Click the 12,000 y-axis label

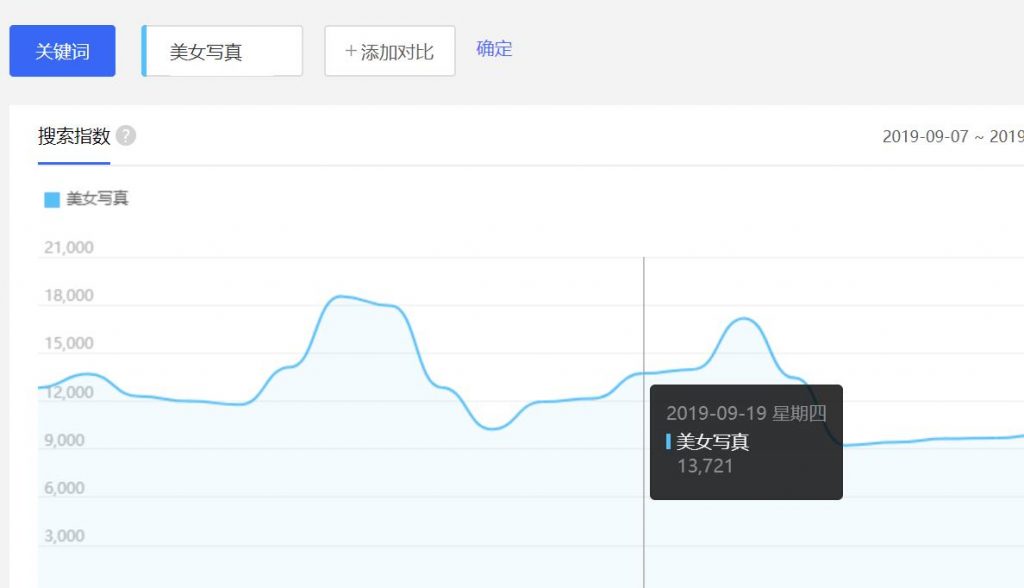click(x=69, y=392)
